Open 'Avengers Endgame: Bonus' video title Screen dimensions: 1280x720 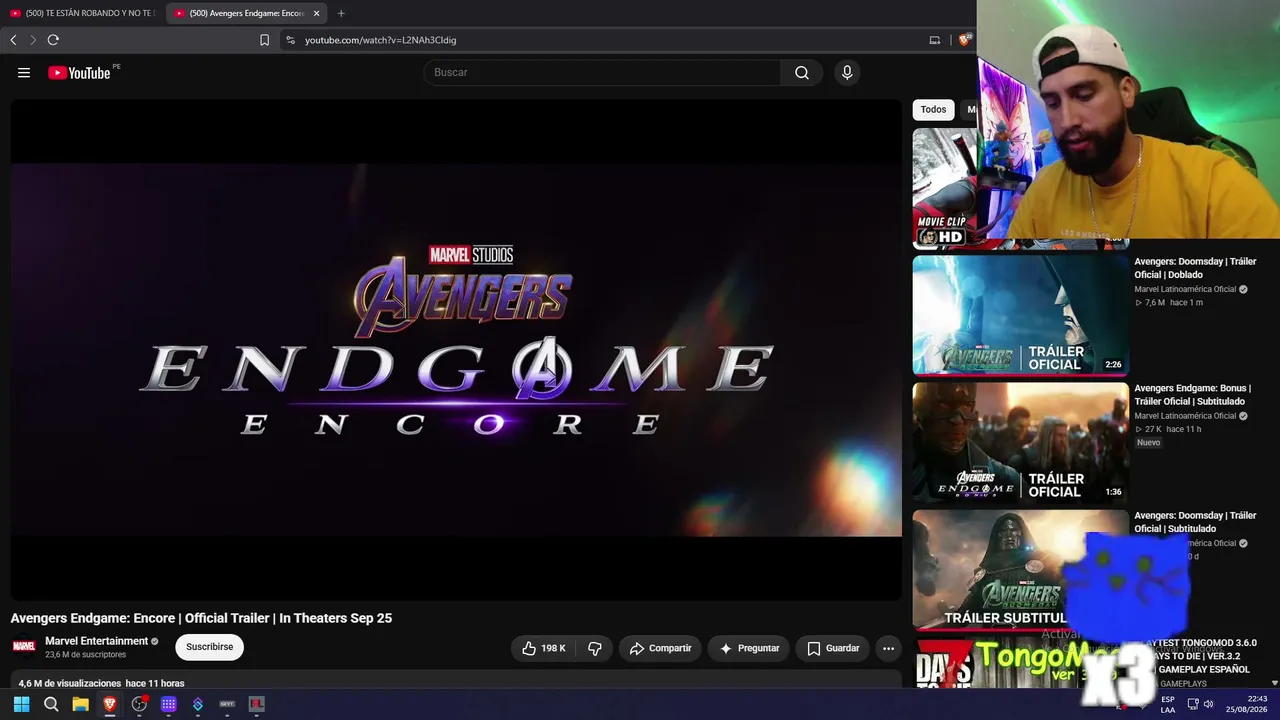1192,395
